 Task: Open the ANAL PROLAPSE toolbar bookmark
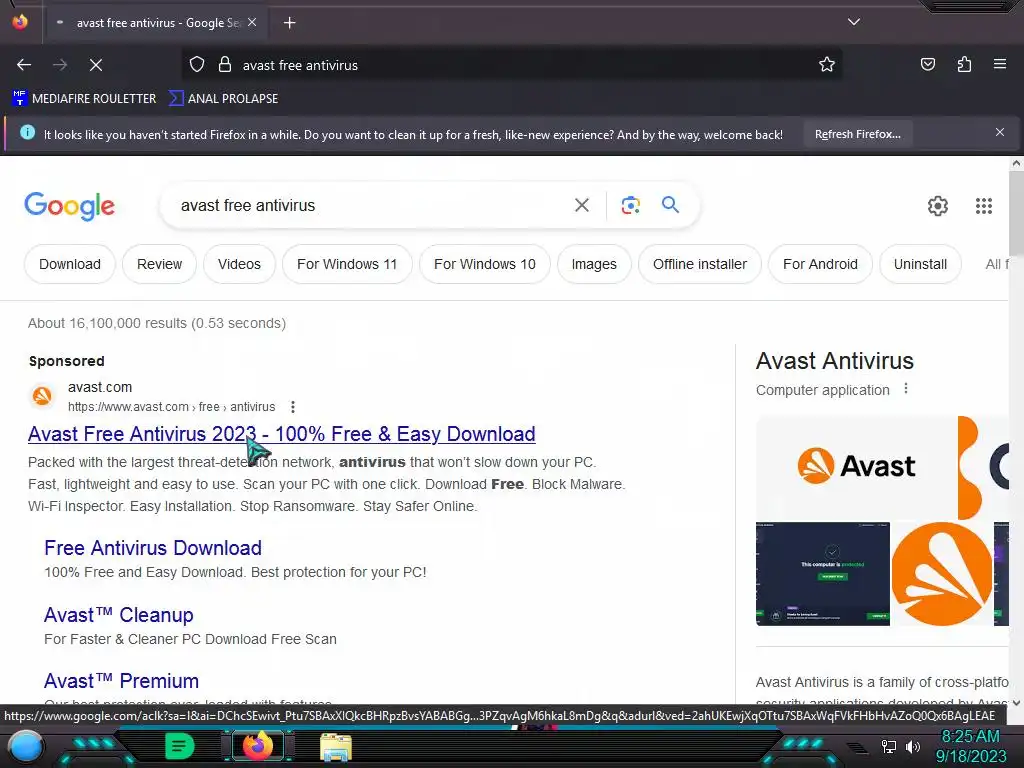click(223, 99)
